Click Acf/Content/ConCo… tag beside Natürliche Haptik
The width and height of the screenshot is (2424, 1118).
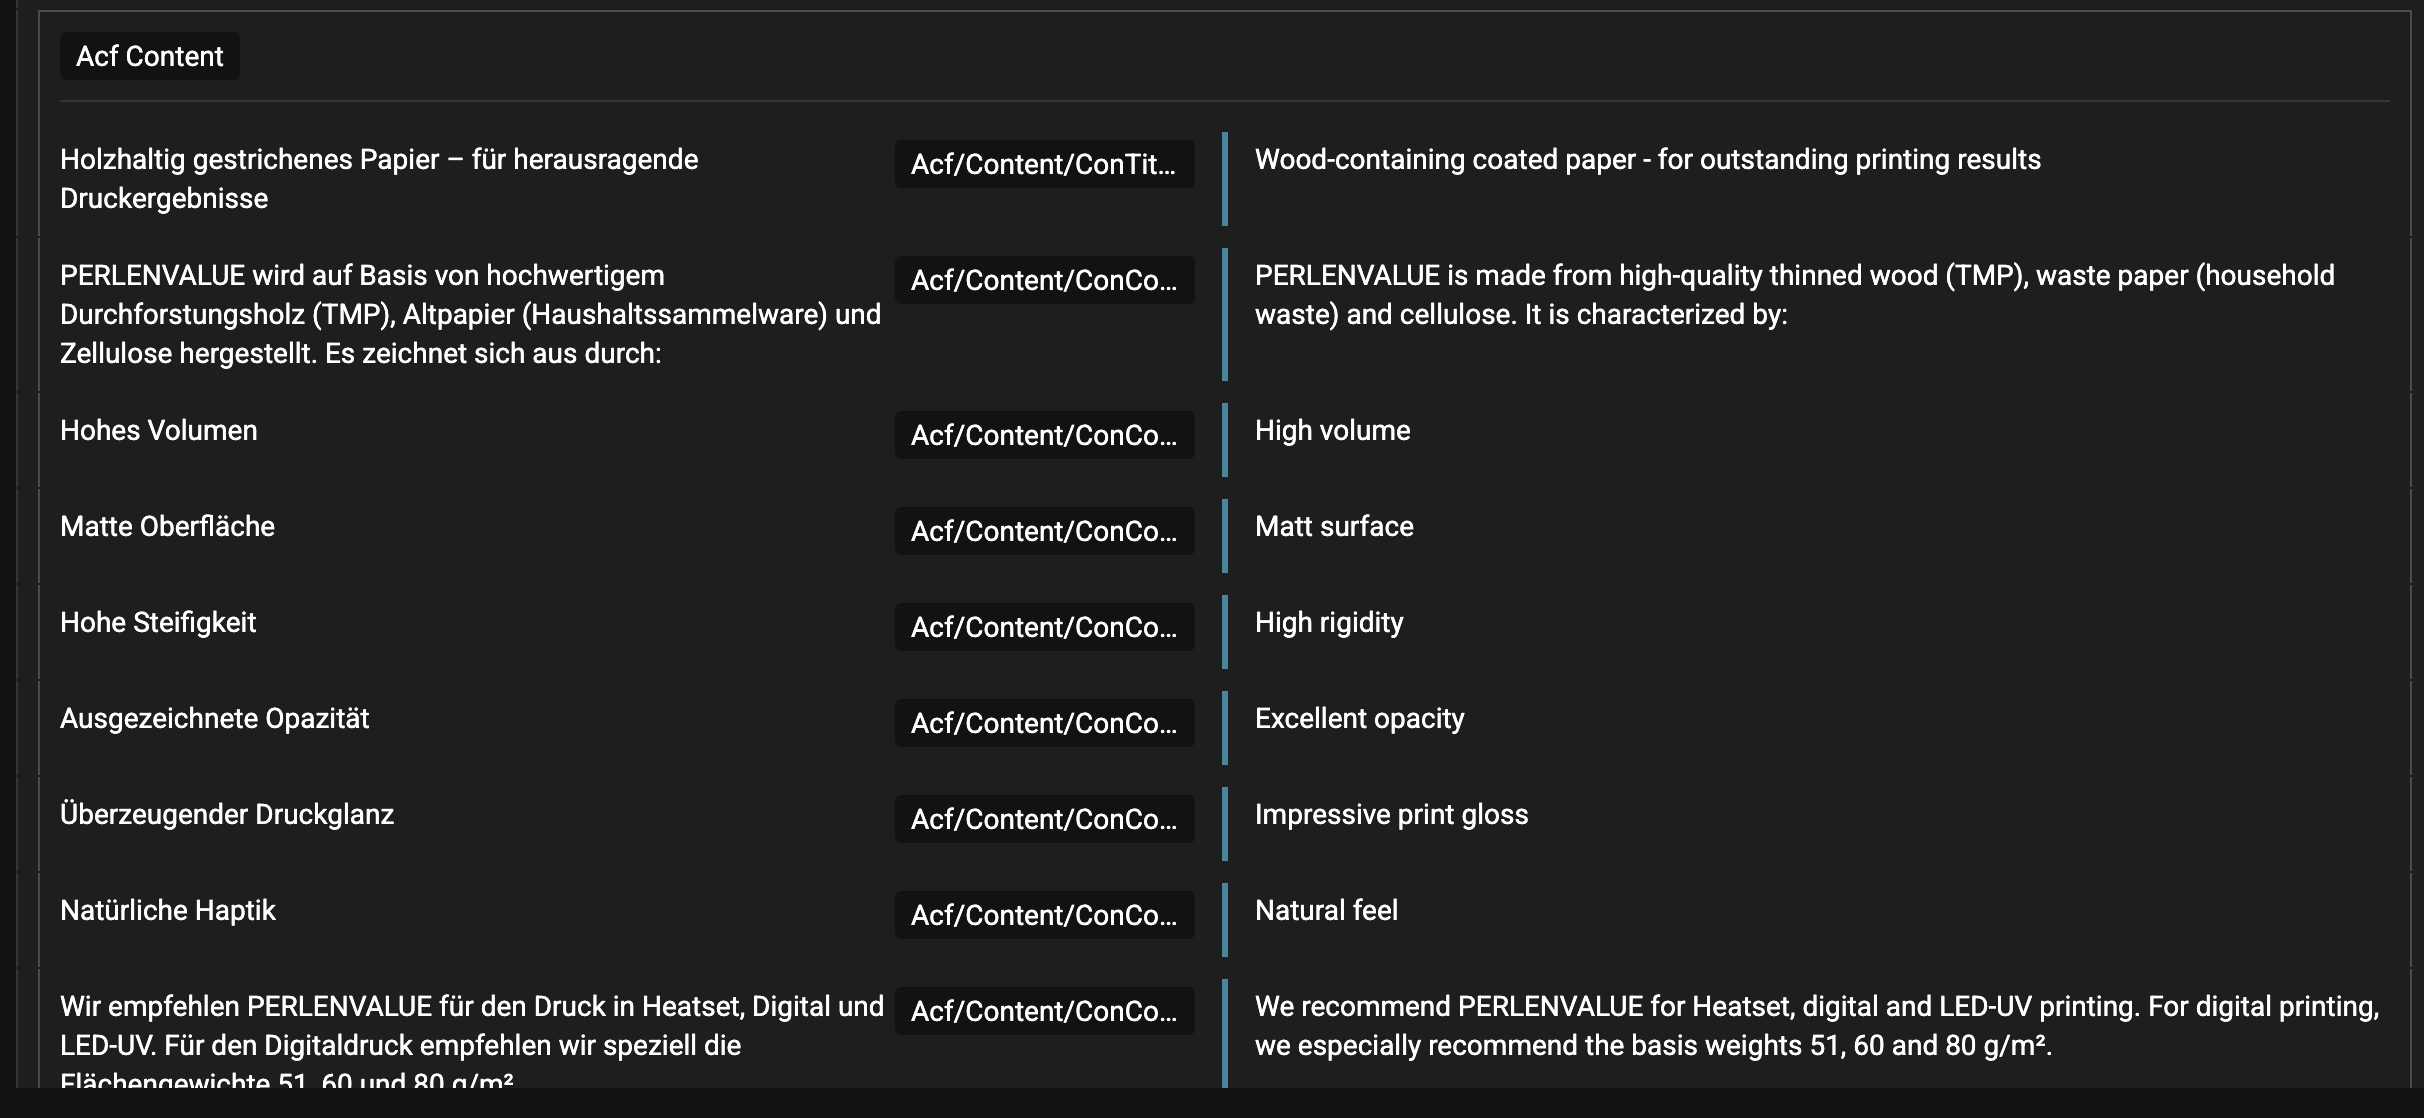(1044, 915)
